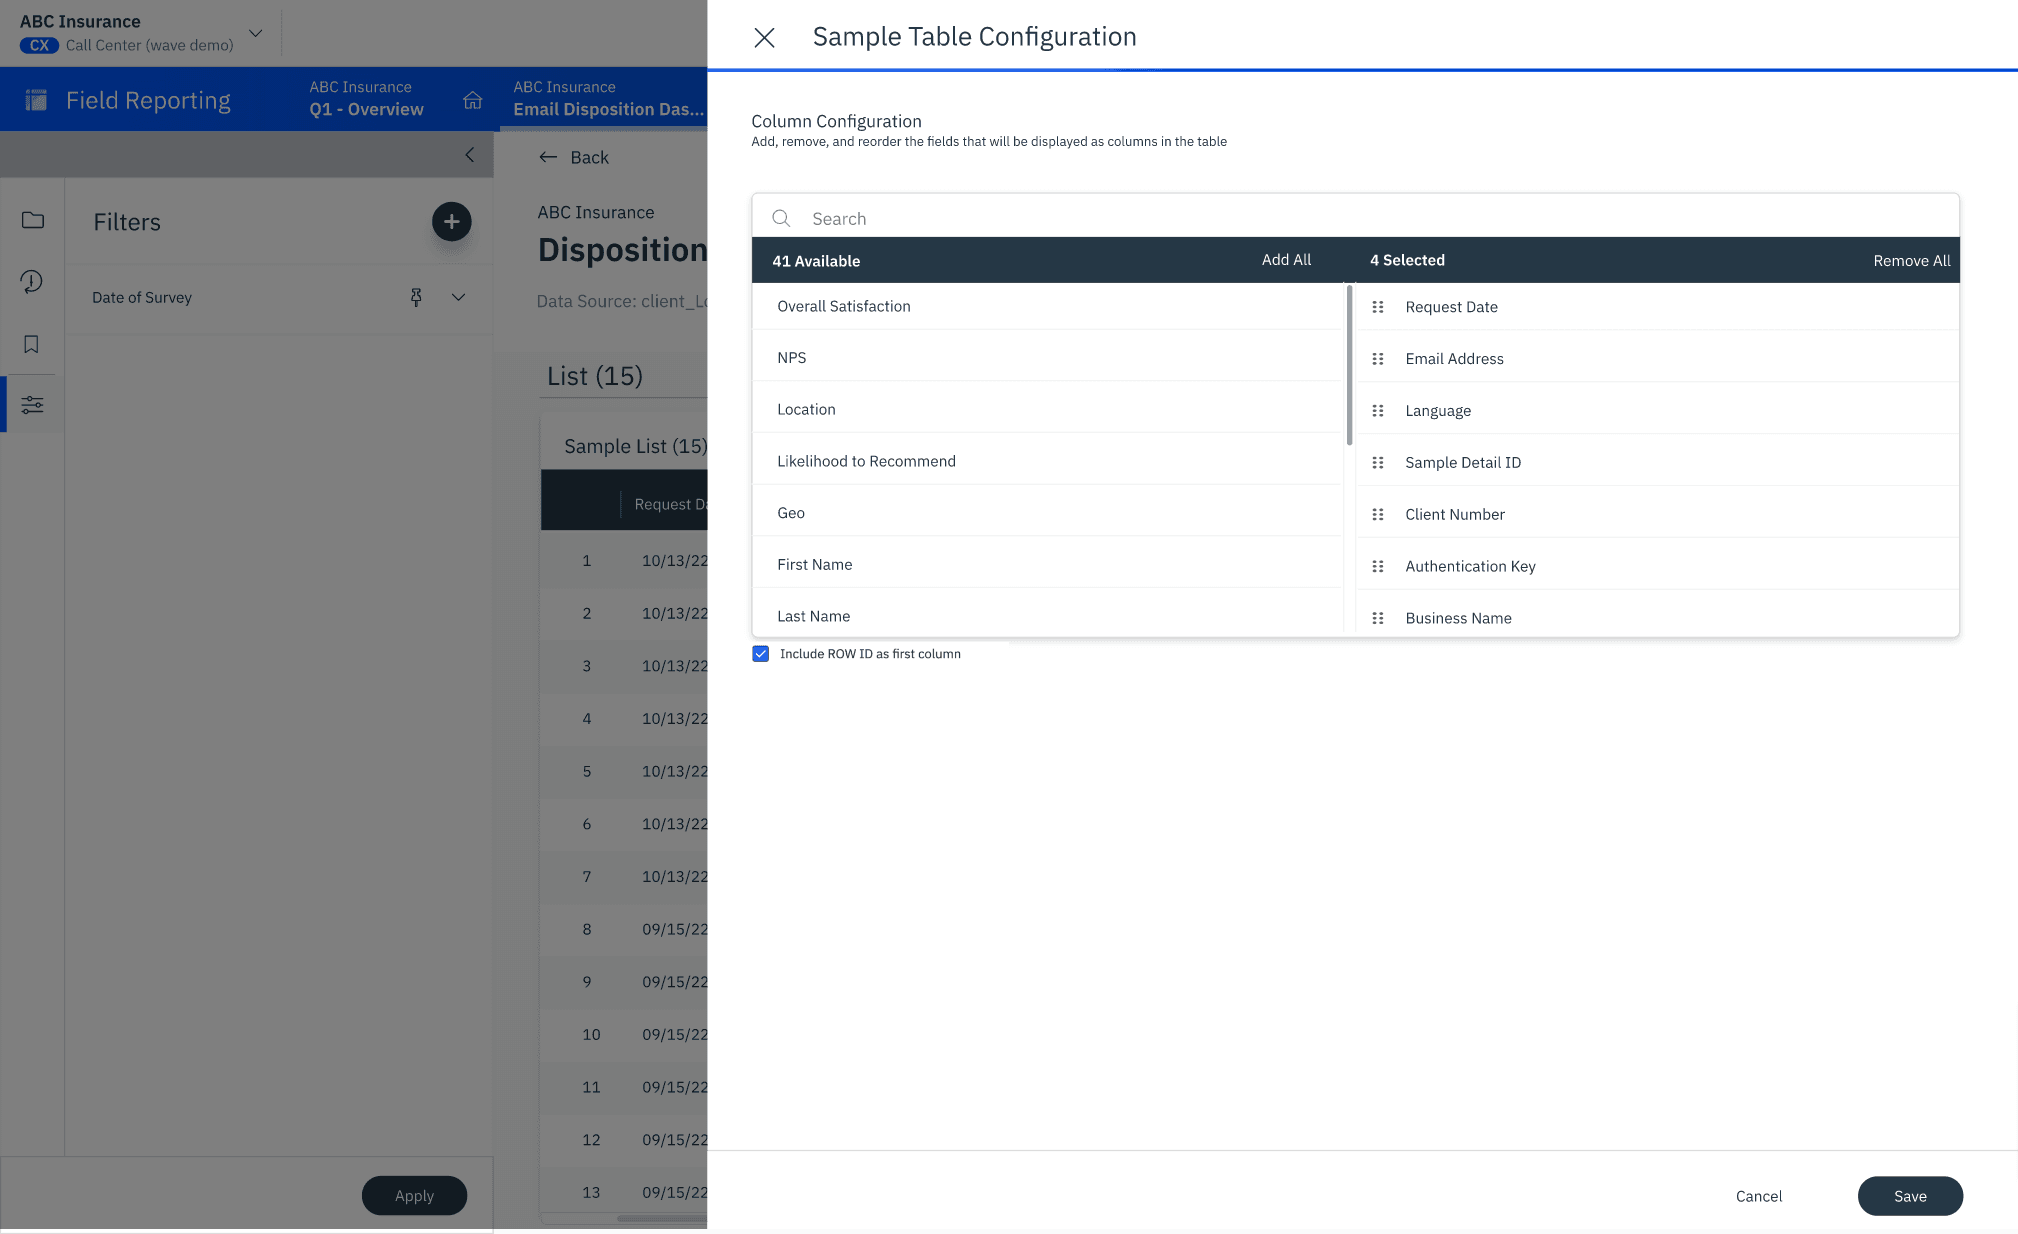
Task: Click the pin icon for Date of Survey
Action: [x=416, y=297]
